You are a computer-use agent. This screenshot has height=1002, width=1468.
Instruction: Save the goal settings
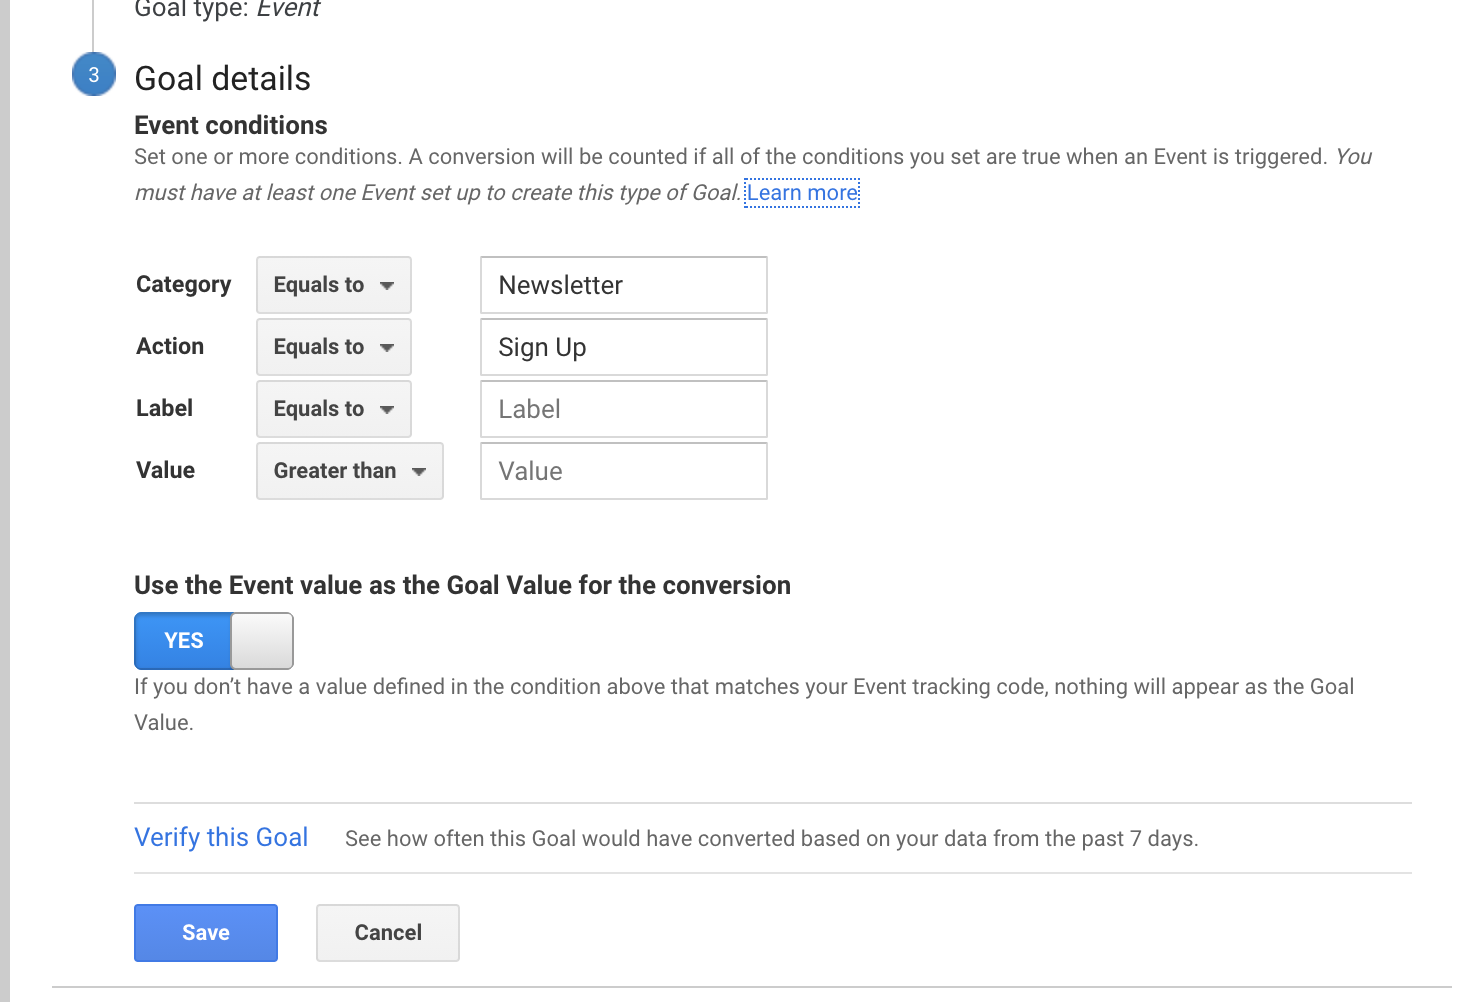[206, 933]
